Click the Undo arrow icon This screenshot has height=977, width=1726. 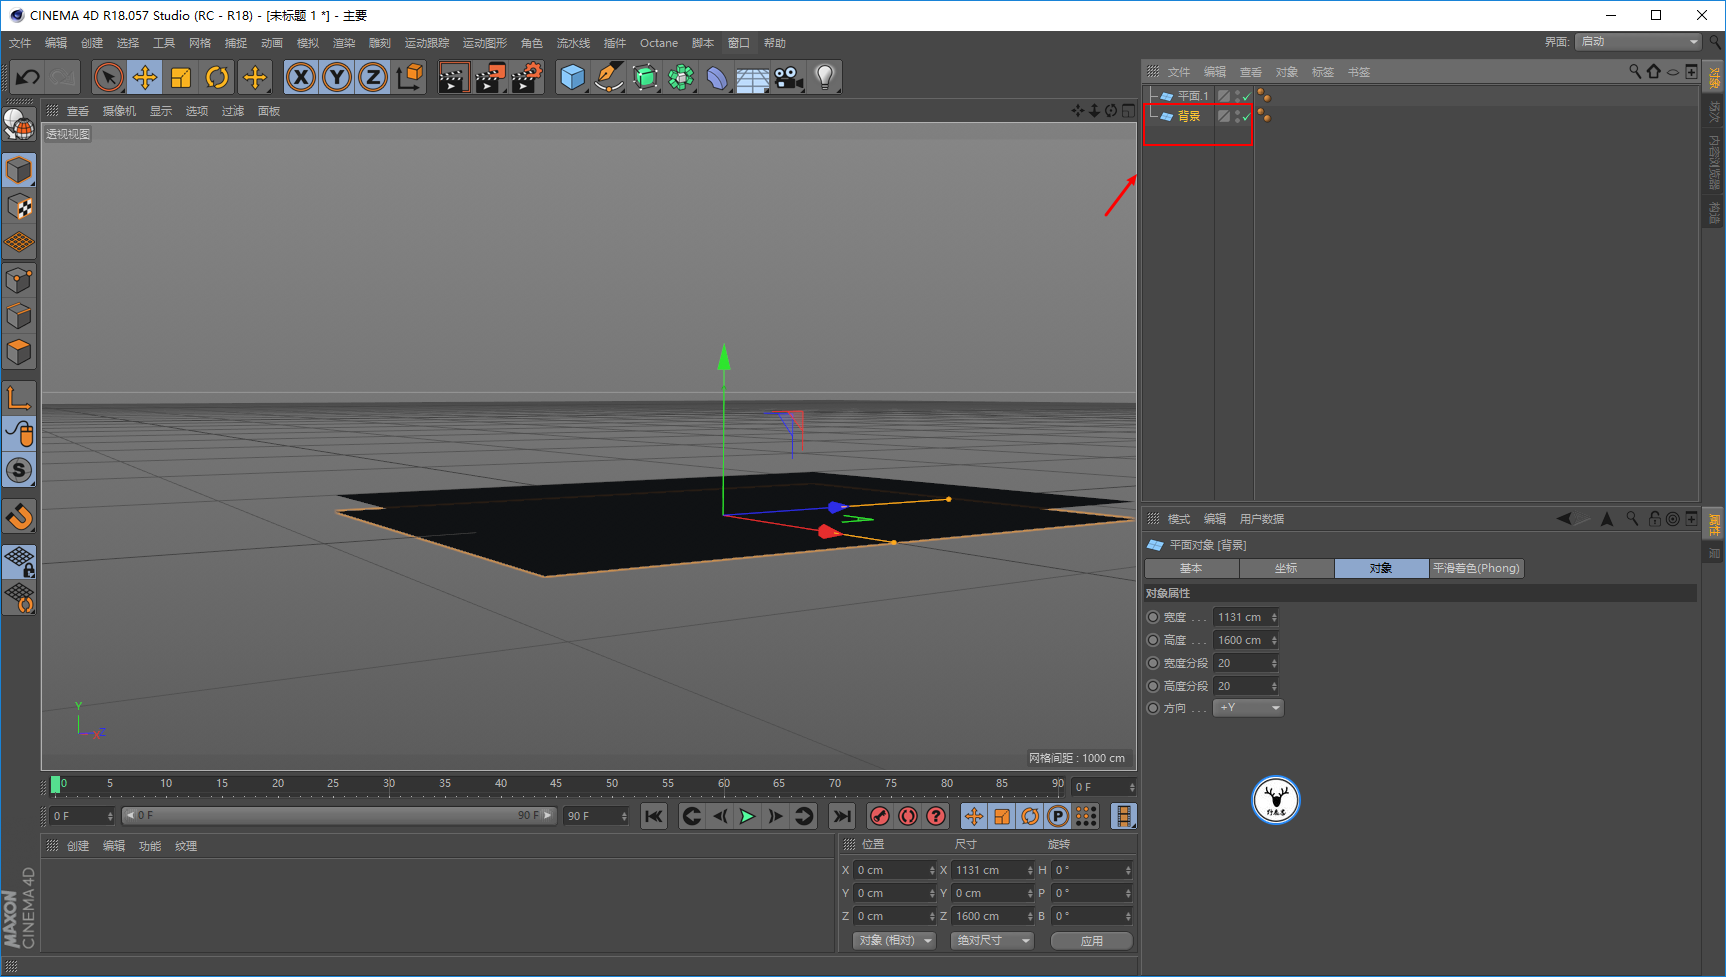(28, 77)
